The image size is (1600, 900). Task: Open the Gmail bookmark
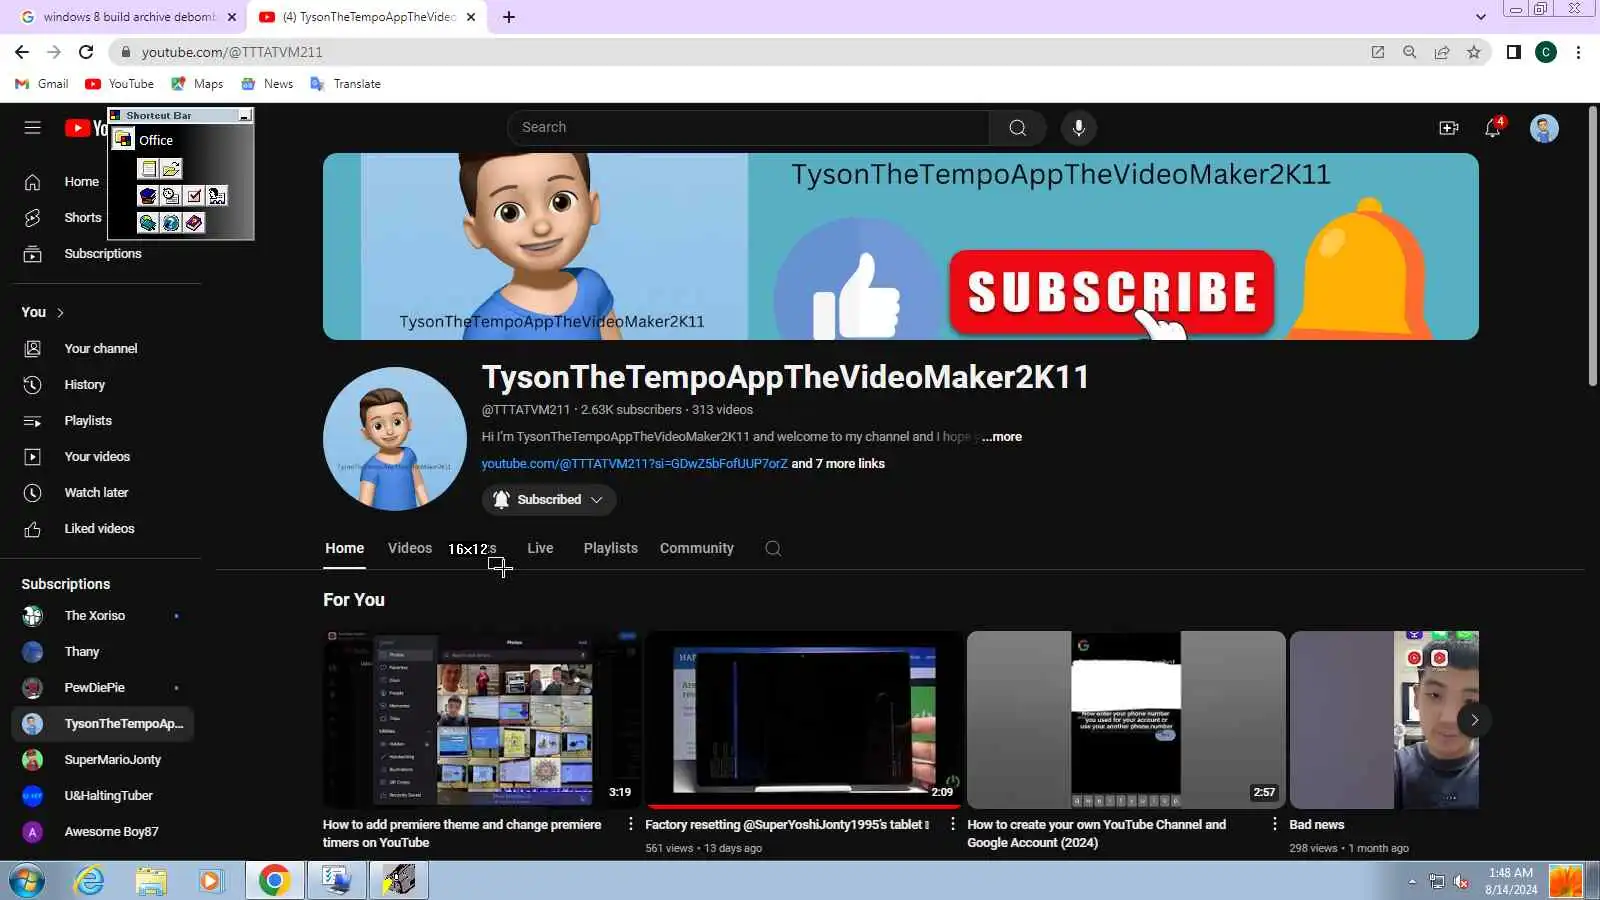[42, 84]
